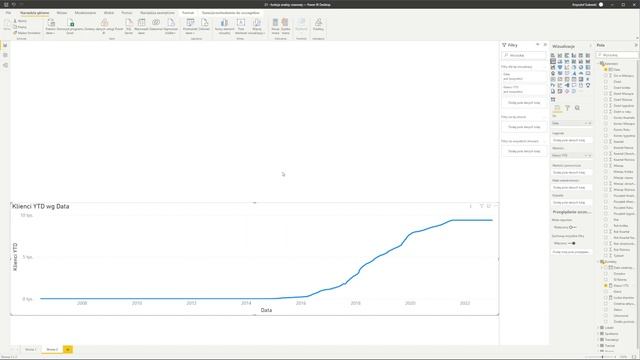Viewport: 640px width, 360px height.
Task: Select the line chart visualization icon
Action: click(553, 61)
